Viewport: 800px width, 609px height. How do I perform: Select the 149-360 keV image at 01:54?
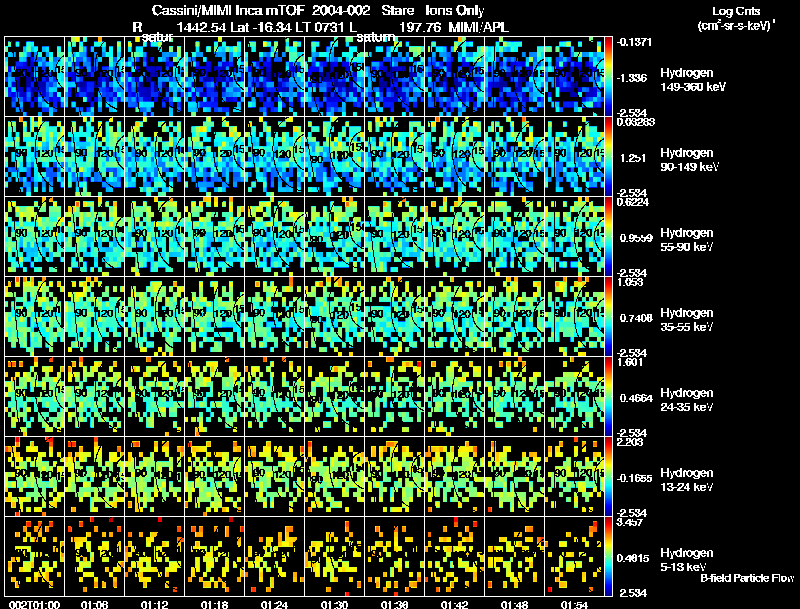point(574,77)
